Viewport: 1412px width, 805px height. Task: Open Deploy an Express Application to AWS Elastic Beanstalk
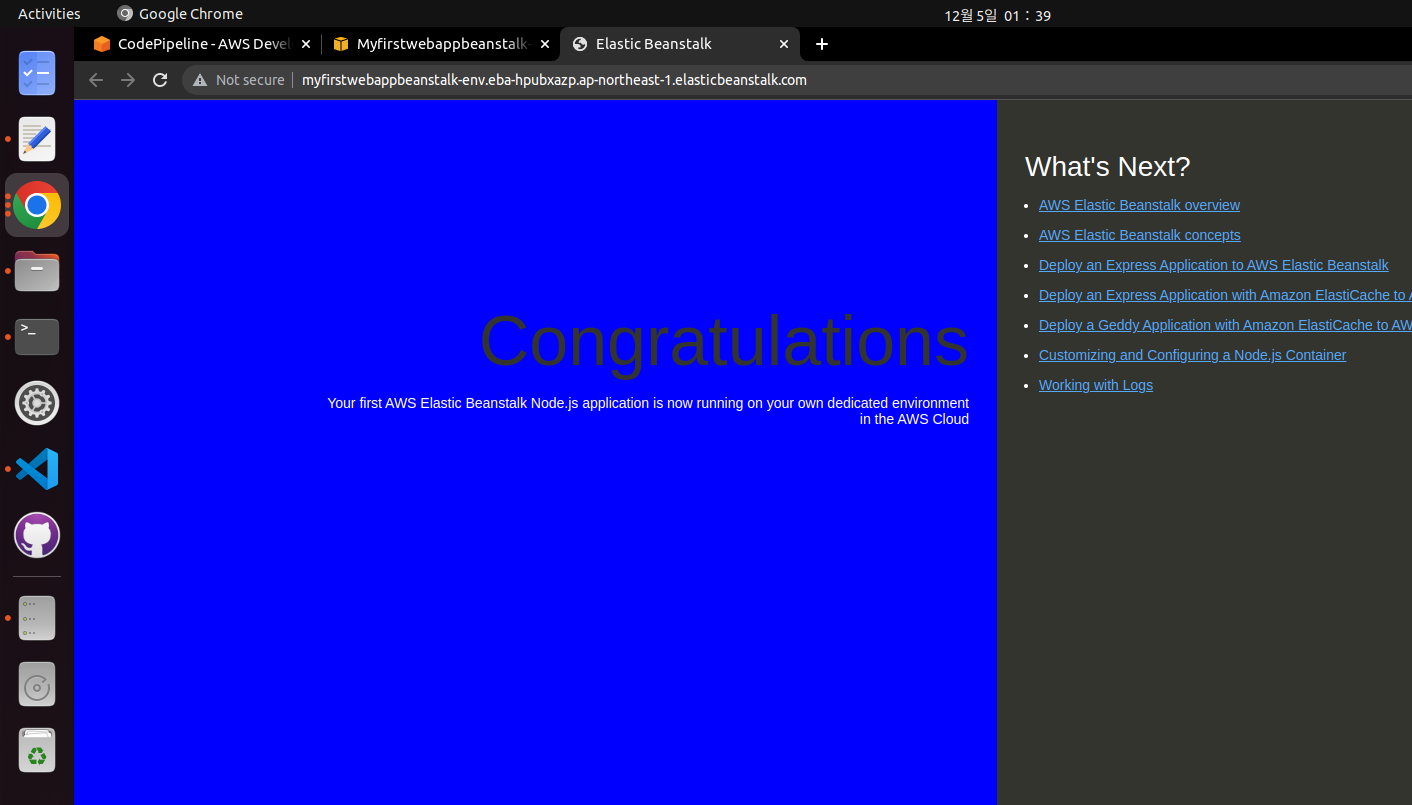coord(1213,265)
